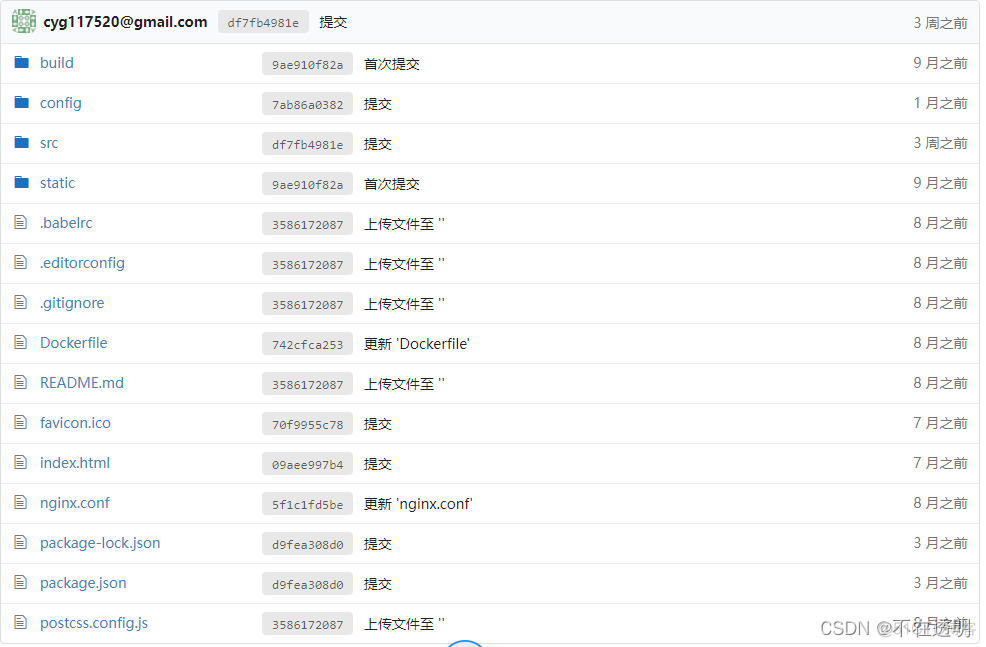Viewport: 986px width, 647px height.
Task: Click the file icon beside Dockerfile
Action: pyautogui.click(x=21, y=342)
